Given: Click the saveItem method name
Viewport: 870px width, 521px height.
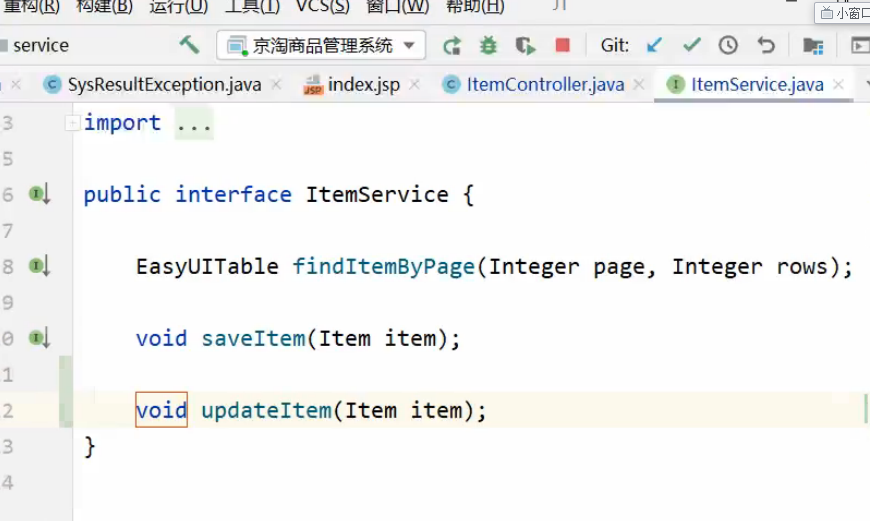Looking at the screenshot, I should [253, 338].
